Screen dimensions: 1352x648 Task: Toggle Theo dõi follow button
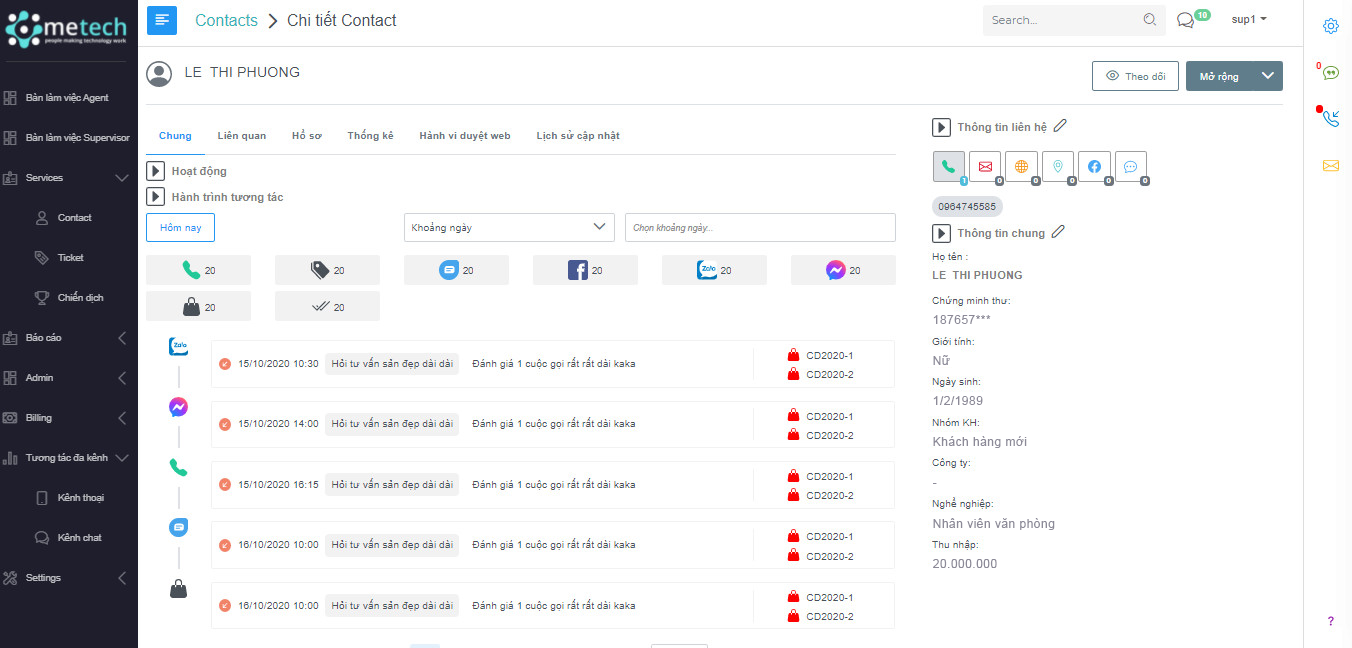pyautogui.click(x=1135, y=77)
